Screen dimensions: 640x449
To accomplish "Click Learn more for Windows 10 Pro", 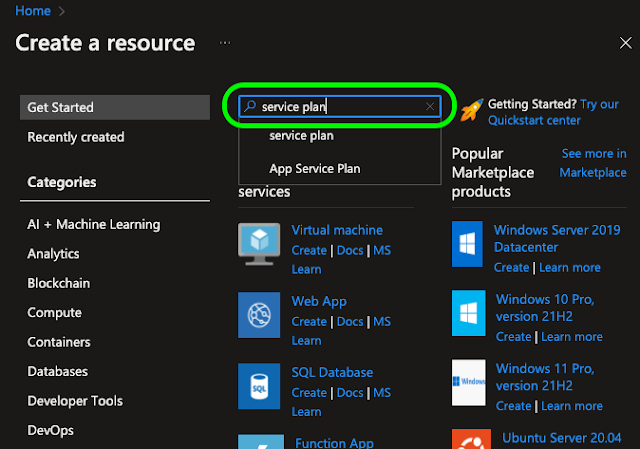I will 572,337.
